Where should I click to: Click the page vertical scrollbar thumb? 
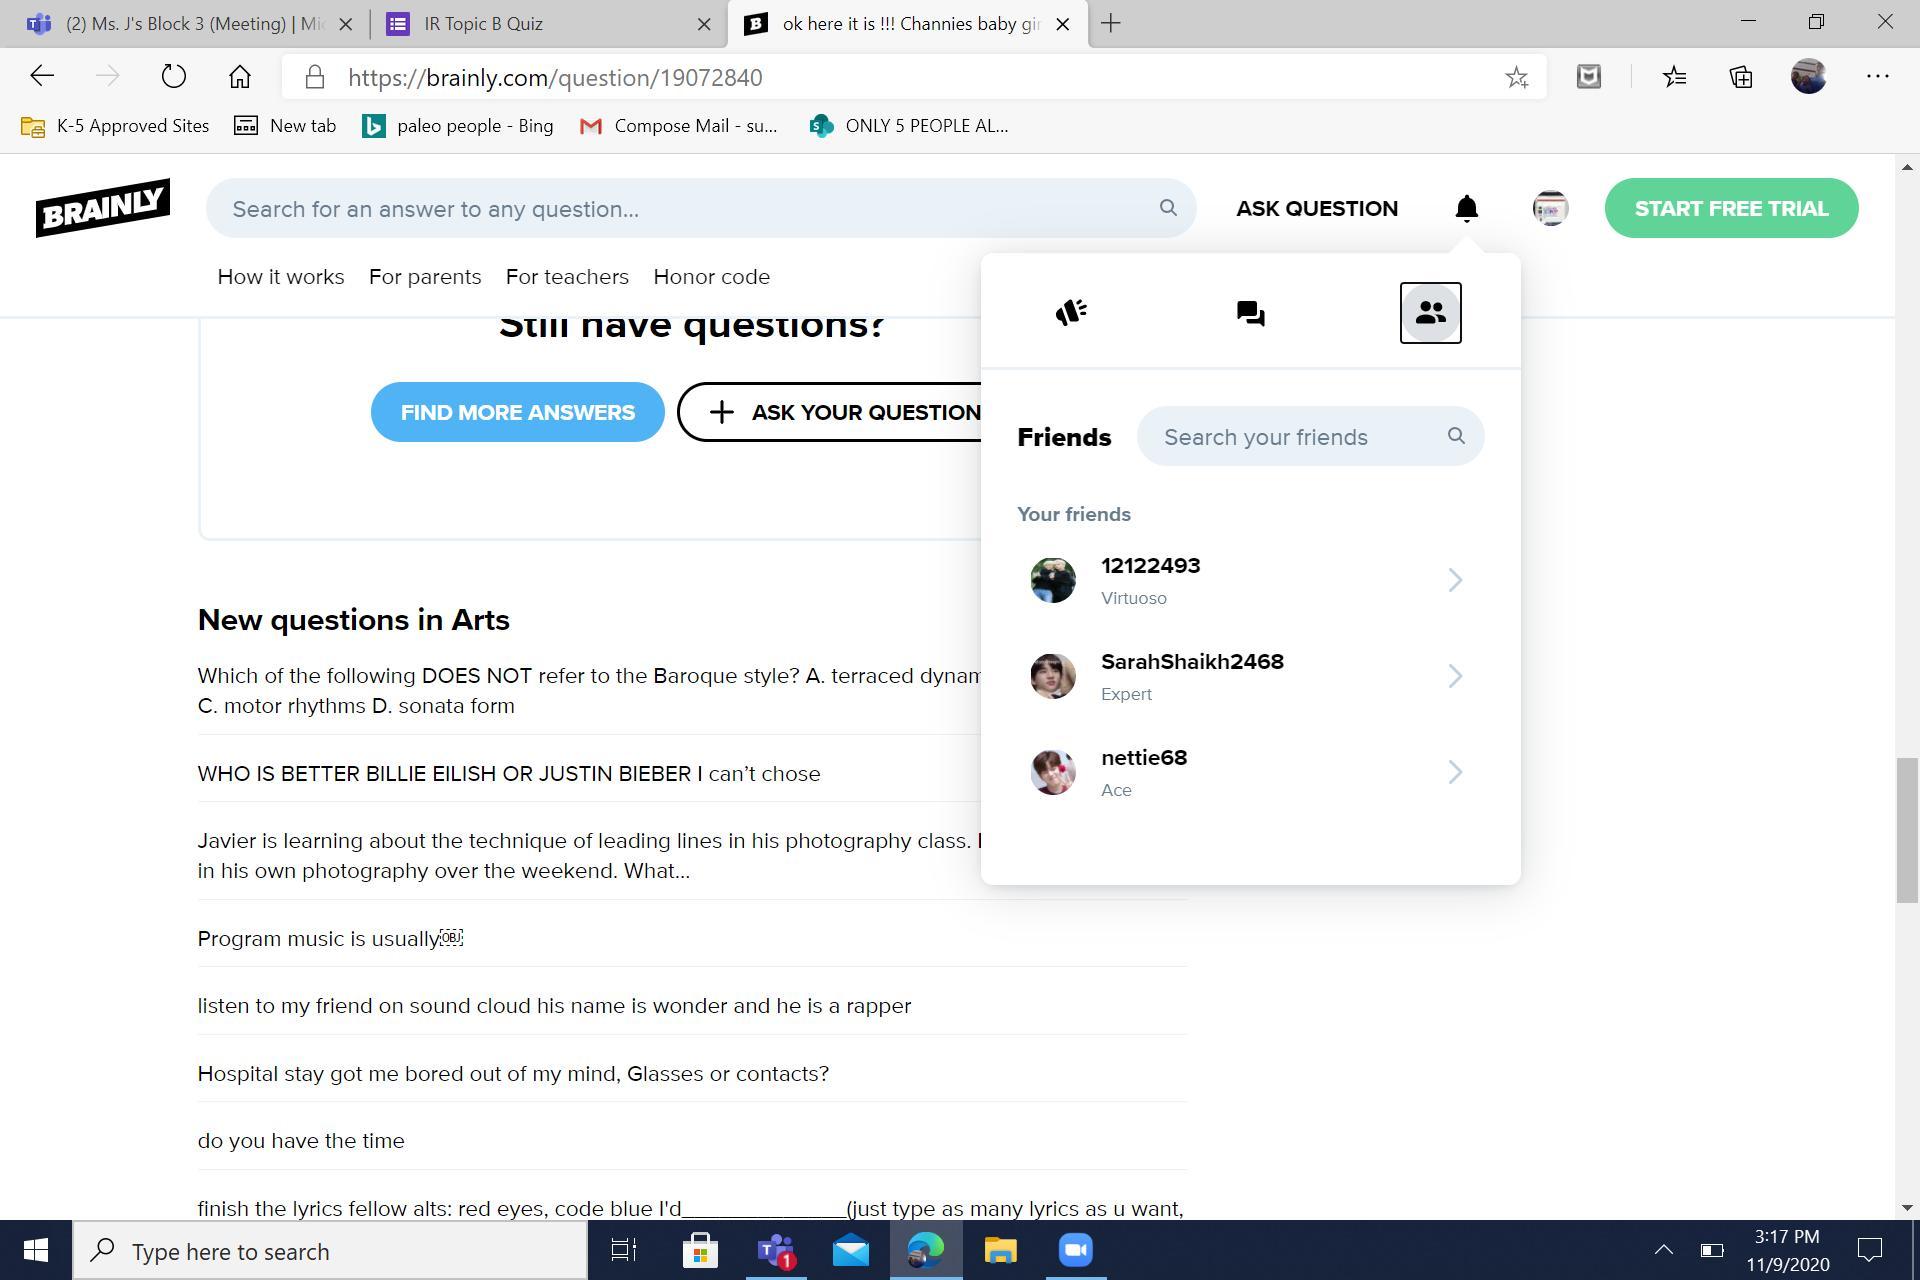(x=1907, y=830)
